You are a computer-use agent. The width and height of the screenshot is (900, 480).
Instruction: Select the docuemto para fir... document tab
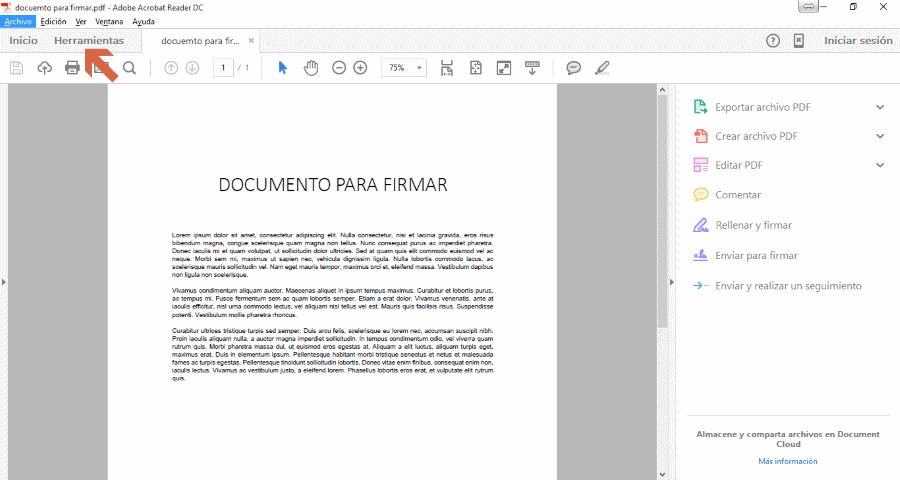click(x=200, y=41)
